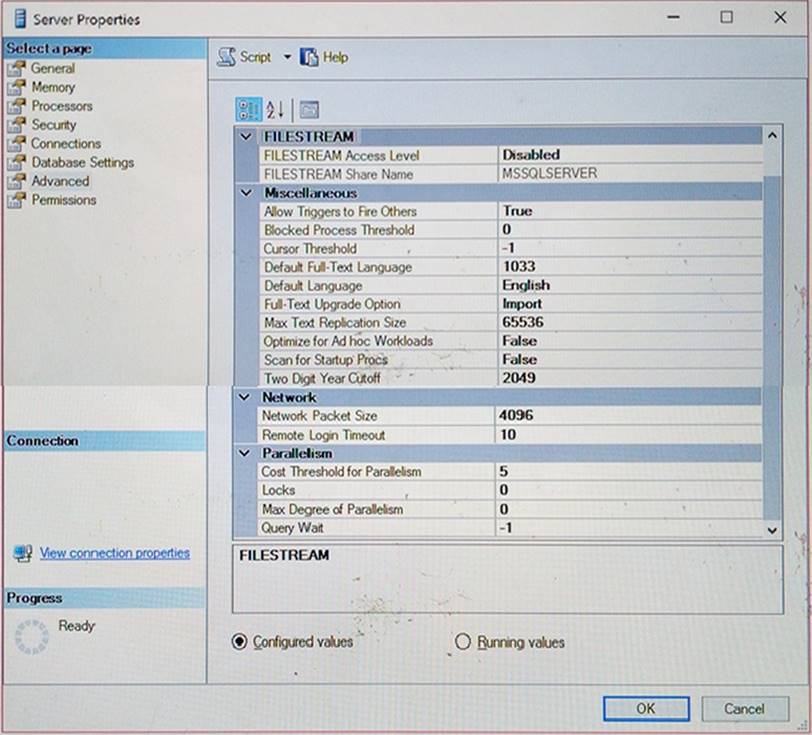
Task: Collapse the Miscellaneous category
Action: point(247,193)
